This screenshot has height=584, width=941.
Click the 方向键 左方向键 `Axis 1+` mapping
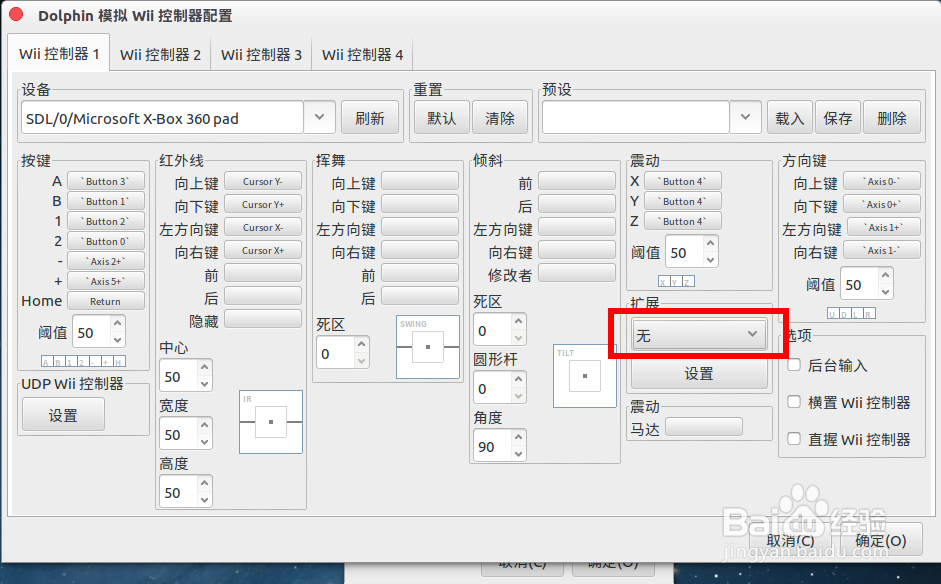point(884,227)
